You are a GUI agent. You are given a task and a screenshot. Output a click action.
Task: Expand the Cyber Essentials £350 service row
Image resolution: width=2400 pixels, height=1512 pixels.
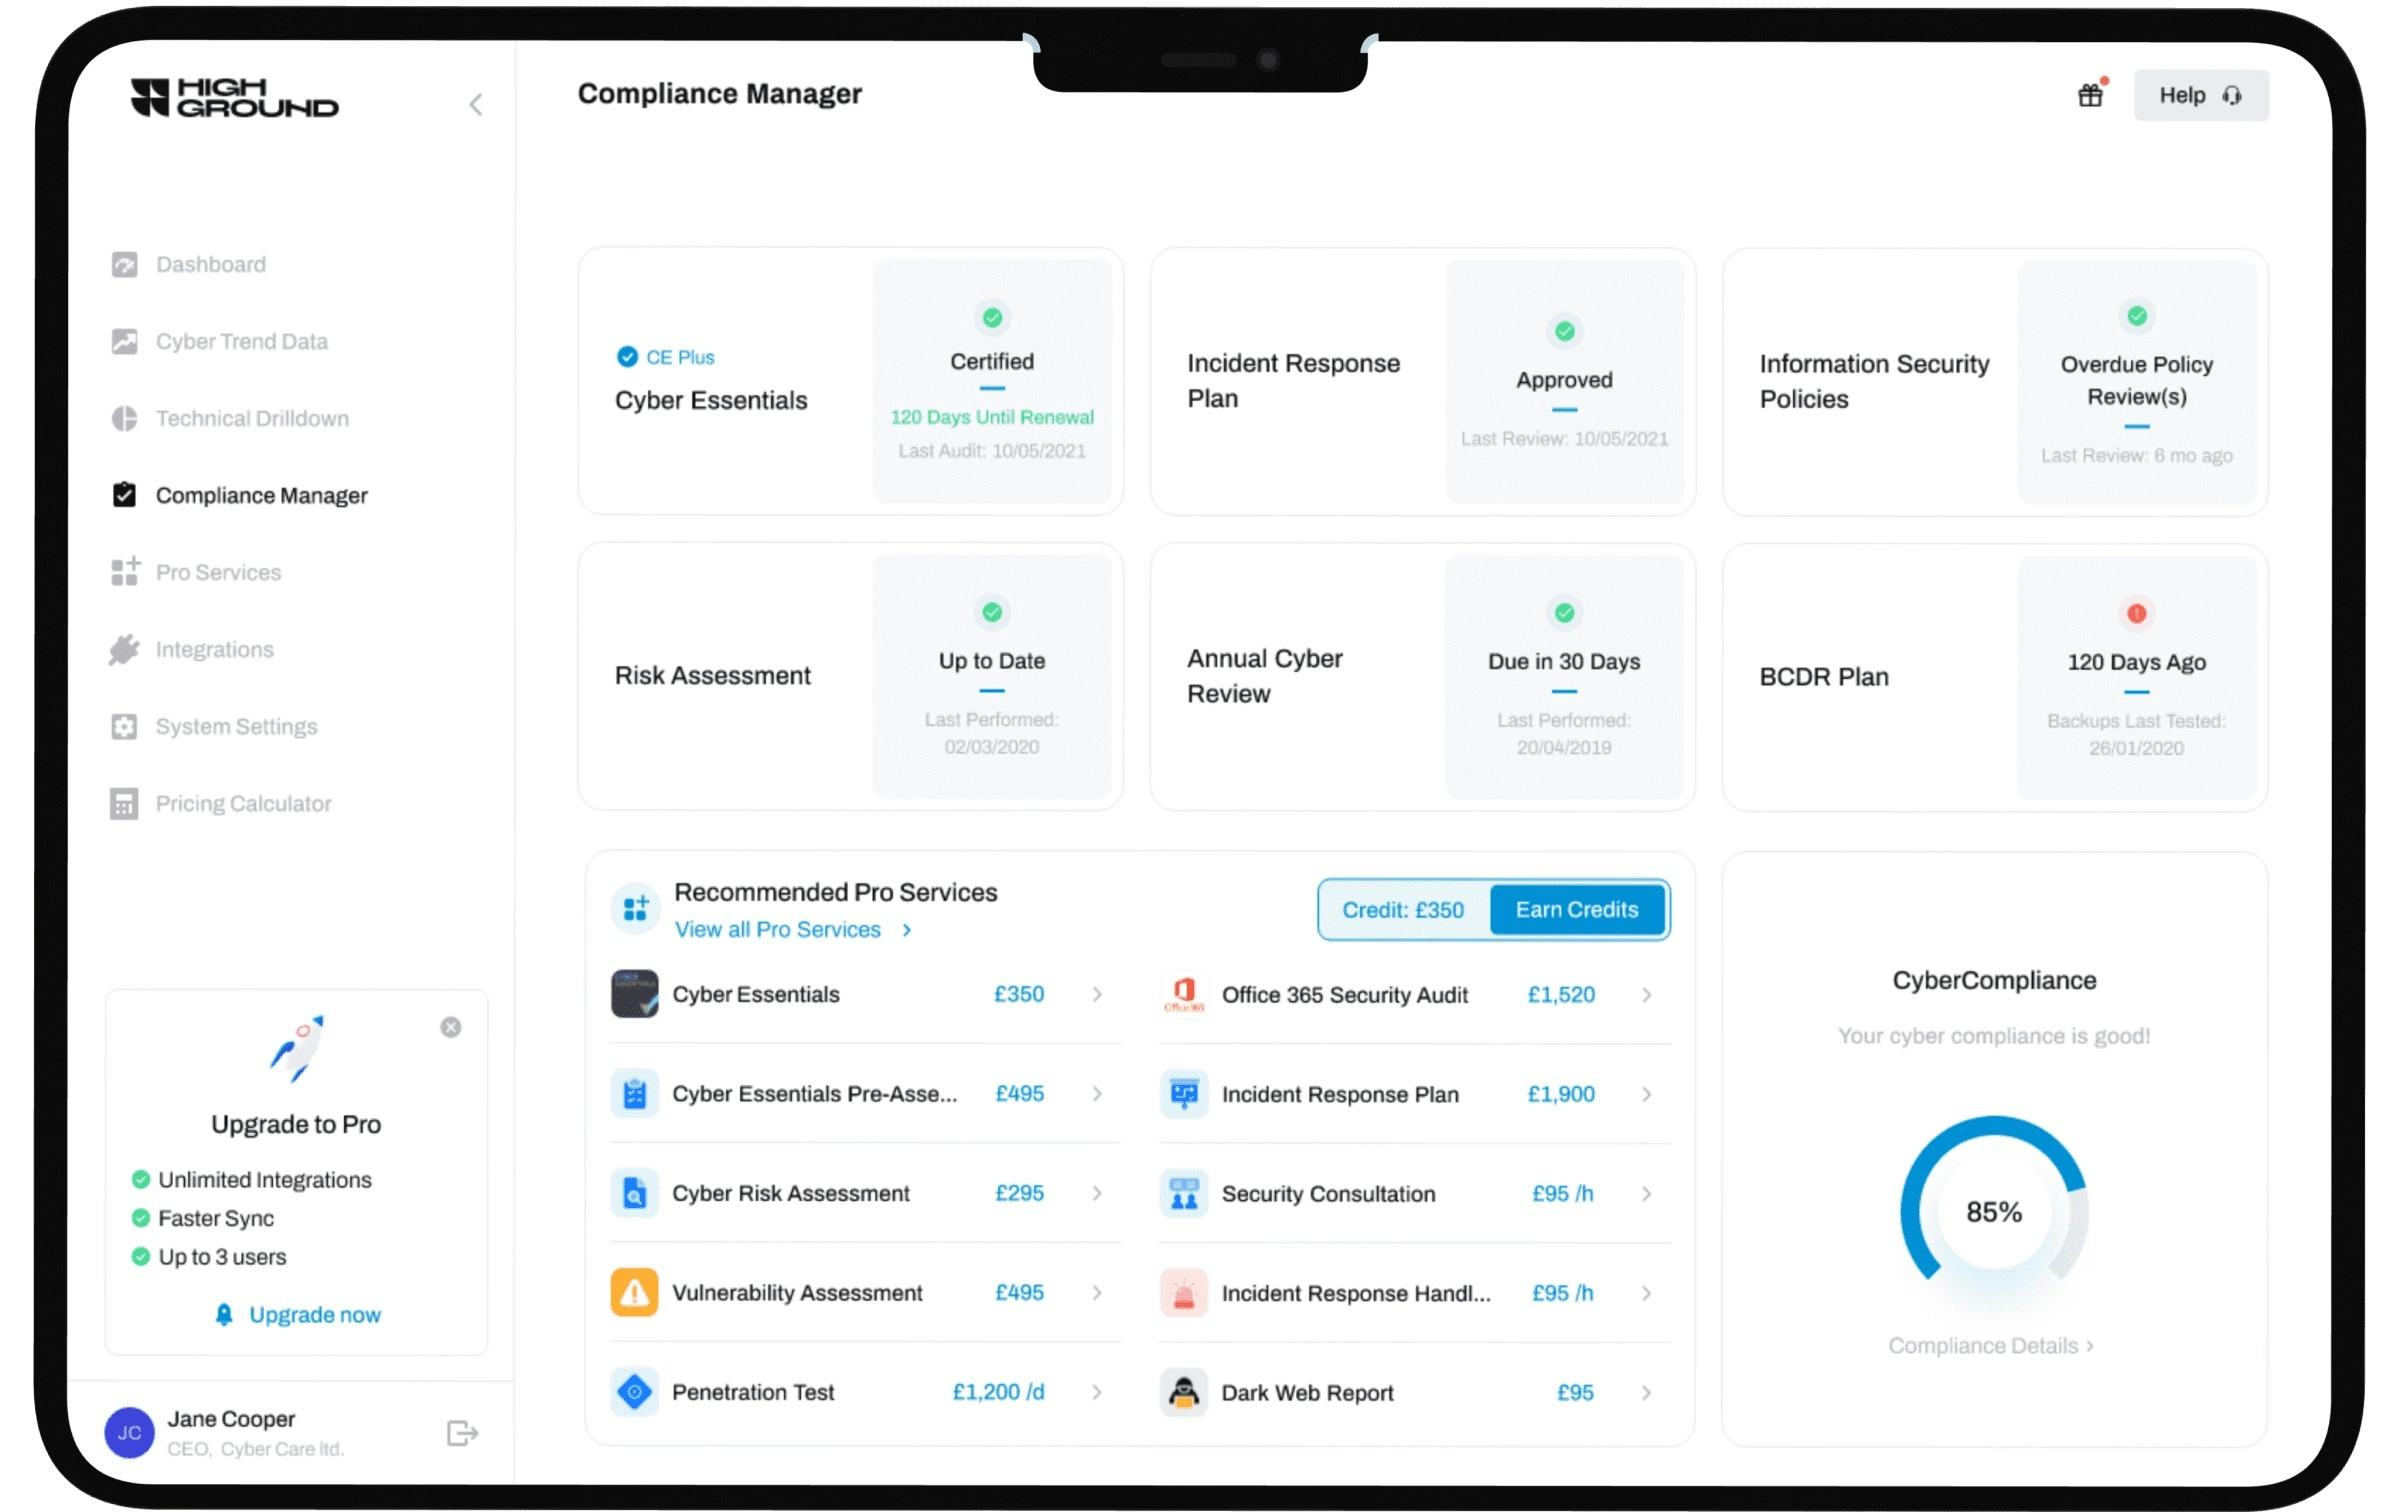click(x=1098, y=994)
